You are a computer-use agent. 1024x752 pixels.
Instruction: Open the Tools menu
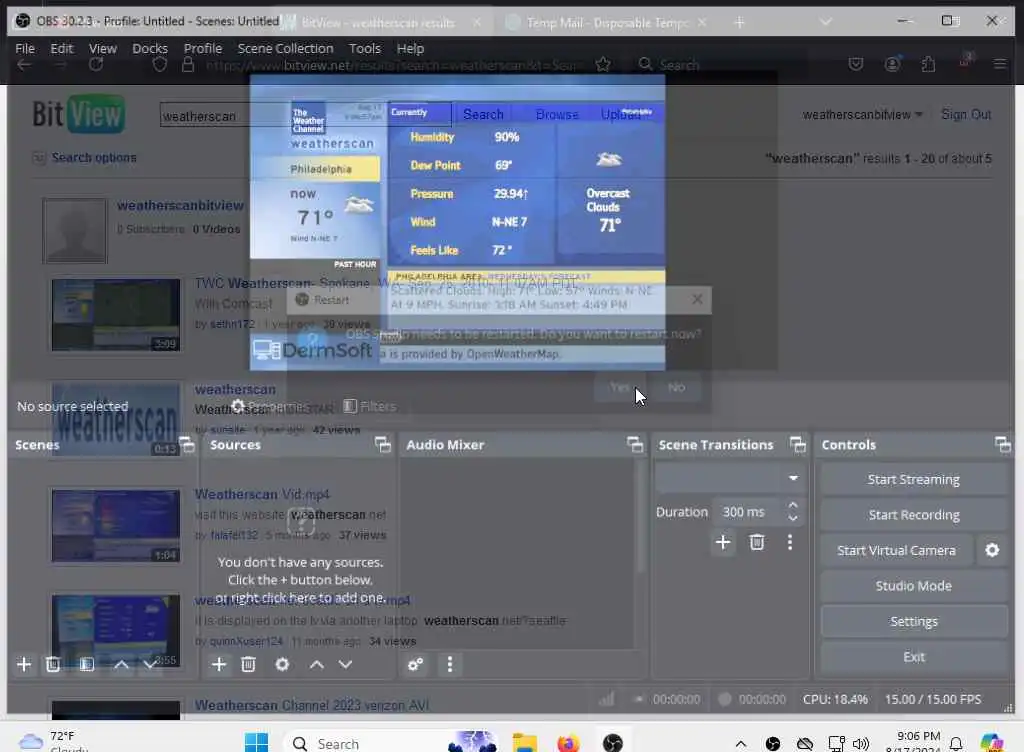tap(364, 48)
